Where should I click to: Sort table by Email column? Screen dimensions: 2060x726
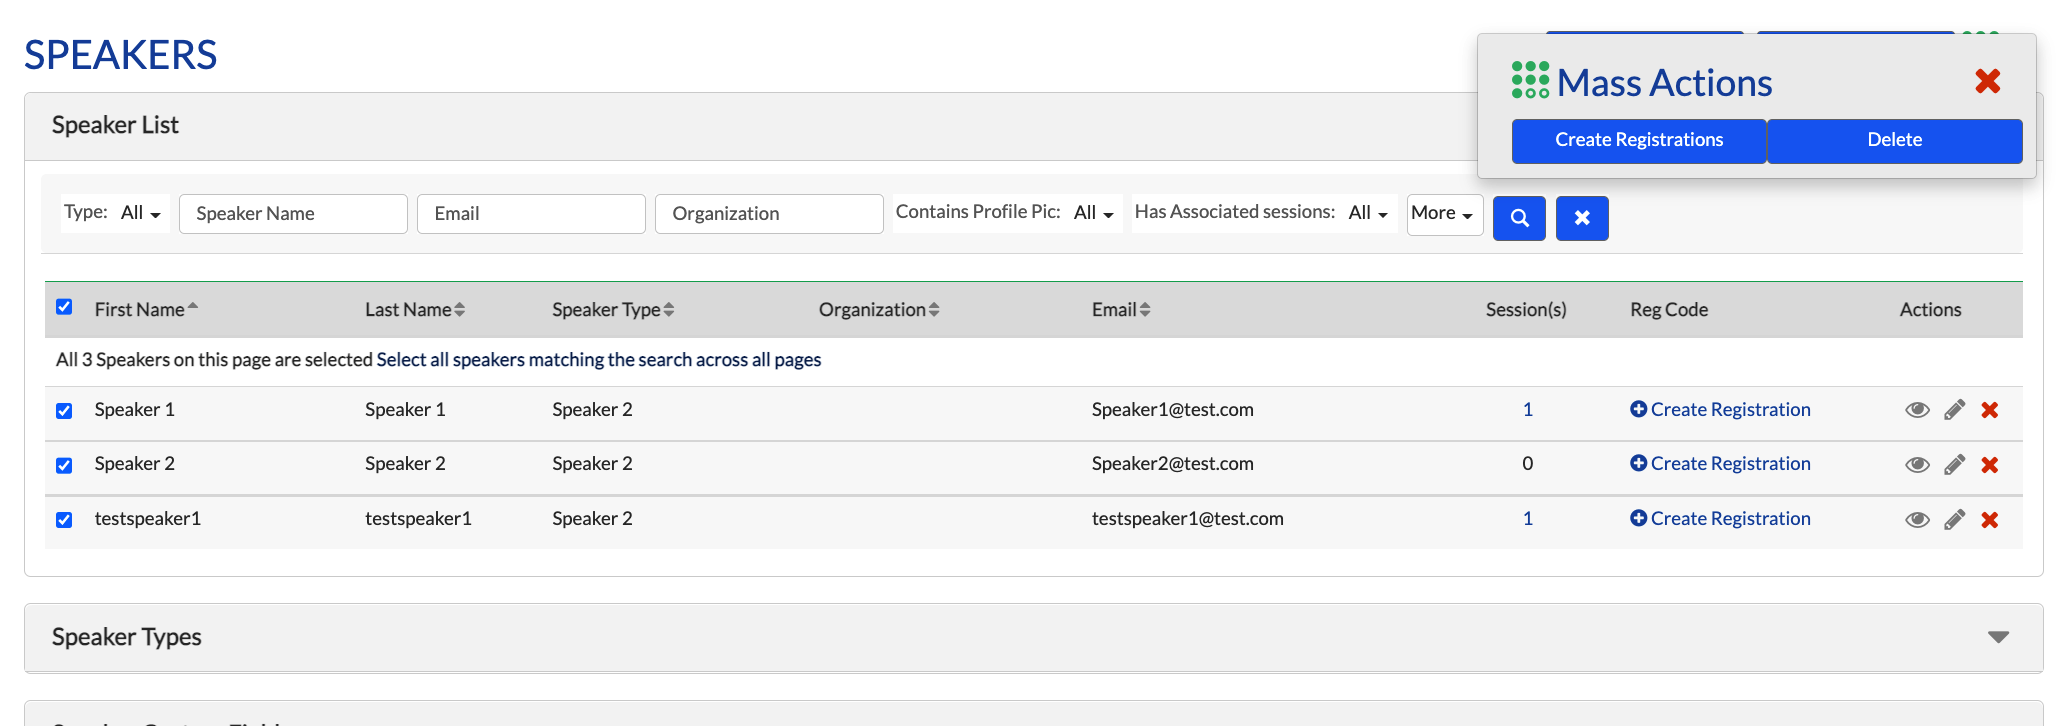[x=1121, y=310]
